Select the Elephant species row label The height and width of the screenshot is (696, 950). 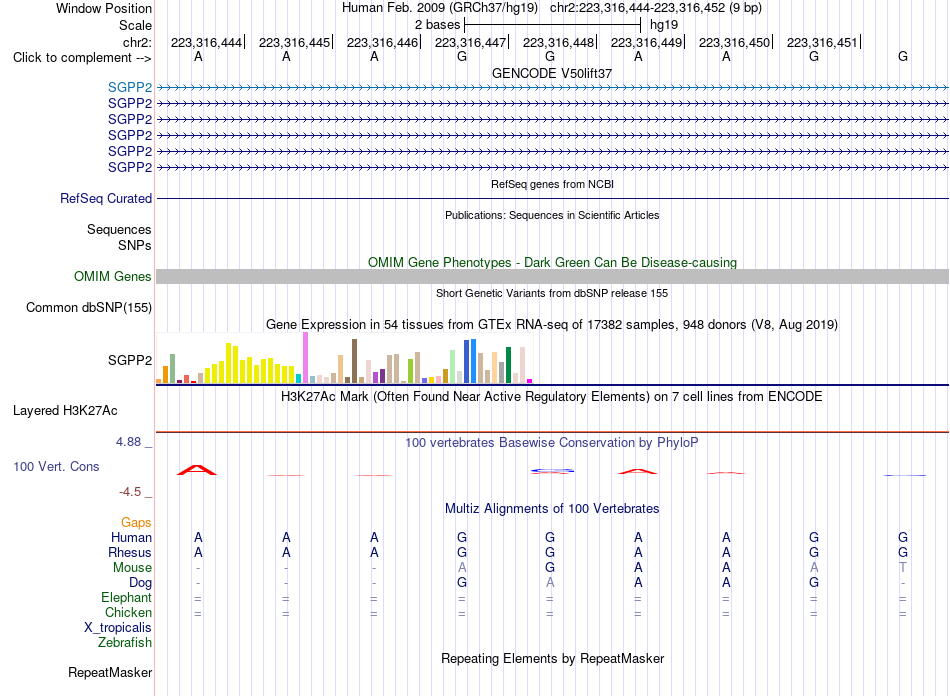pos(126,597)
